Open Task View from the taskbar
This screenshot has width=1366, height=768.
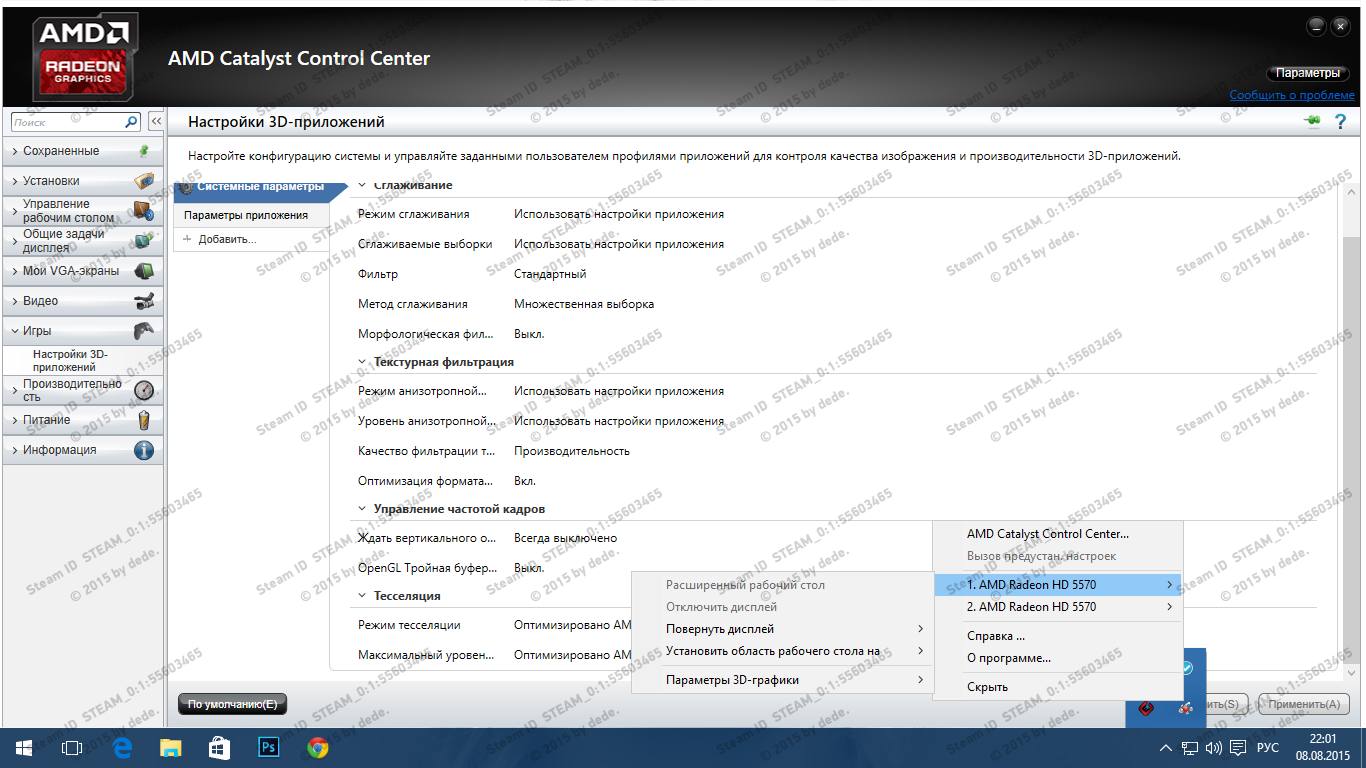[x=72, y=747]
